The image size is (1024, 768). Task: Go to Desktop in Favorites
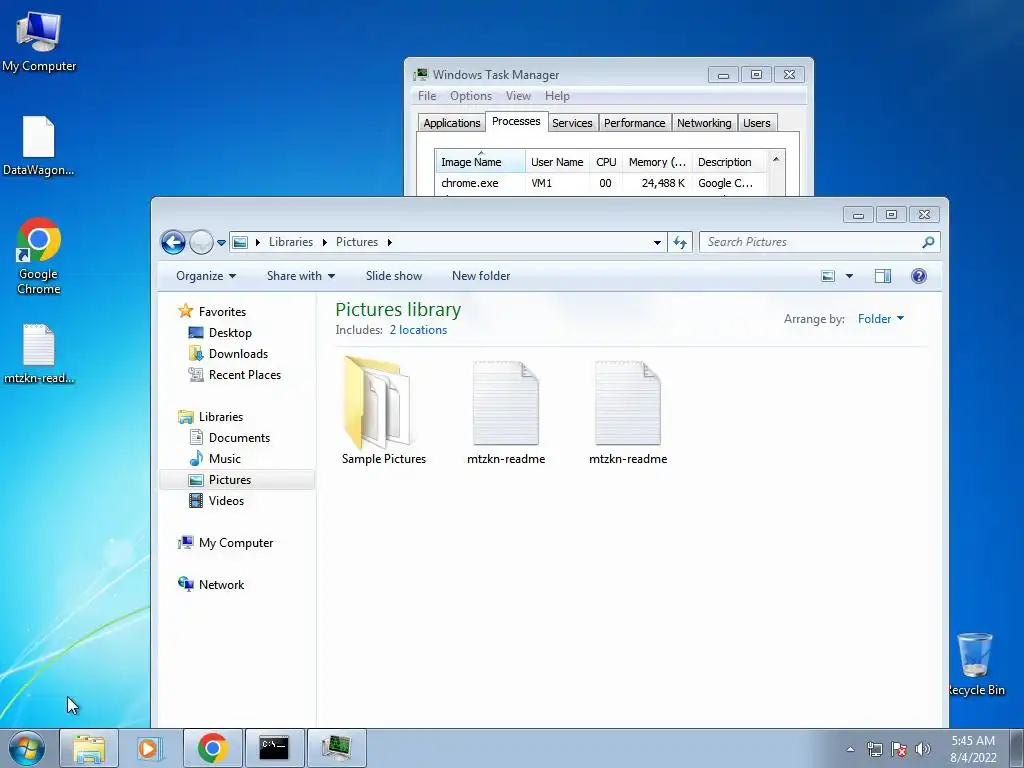click(230, 332)
